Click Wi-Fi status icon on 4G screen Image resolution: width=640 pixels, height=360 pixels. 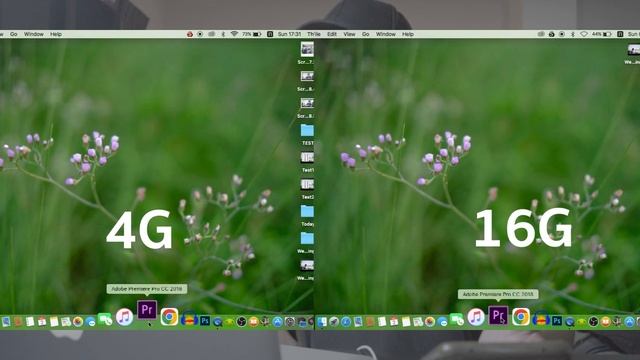[x=234, y=34]
